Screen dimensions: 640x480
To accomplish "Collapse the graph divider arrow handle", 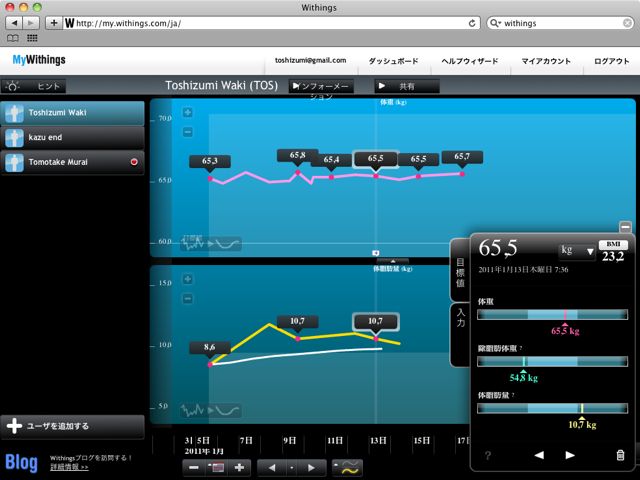I will (393, 261).
